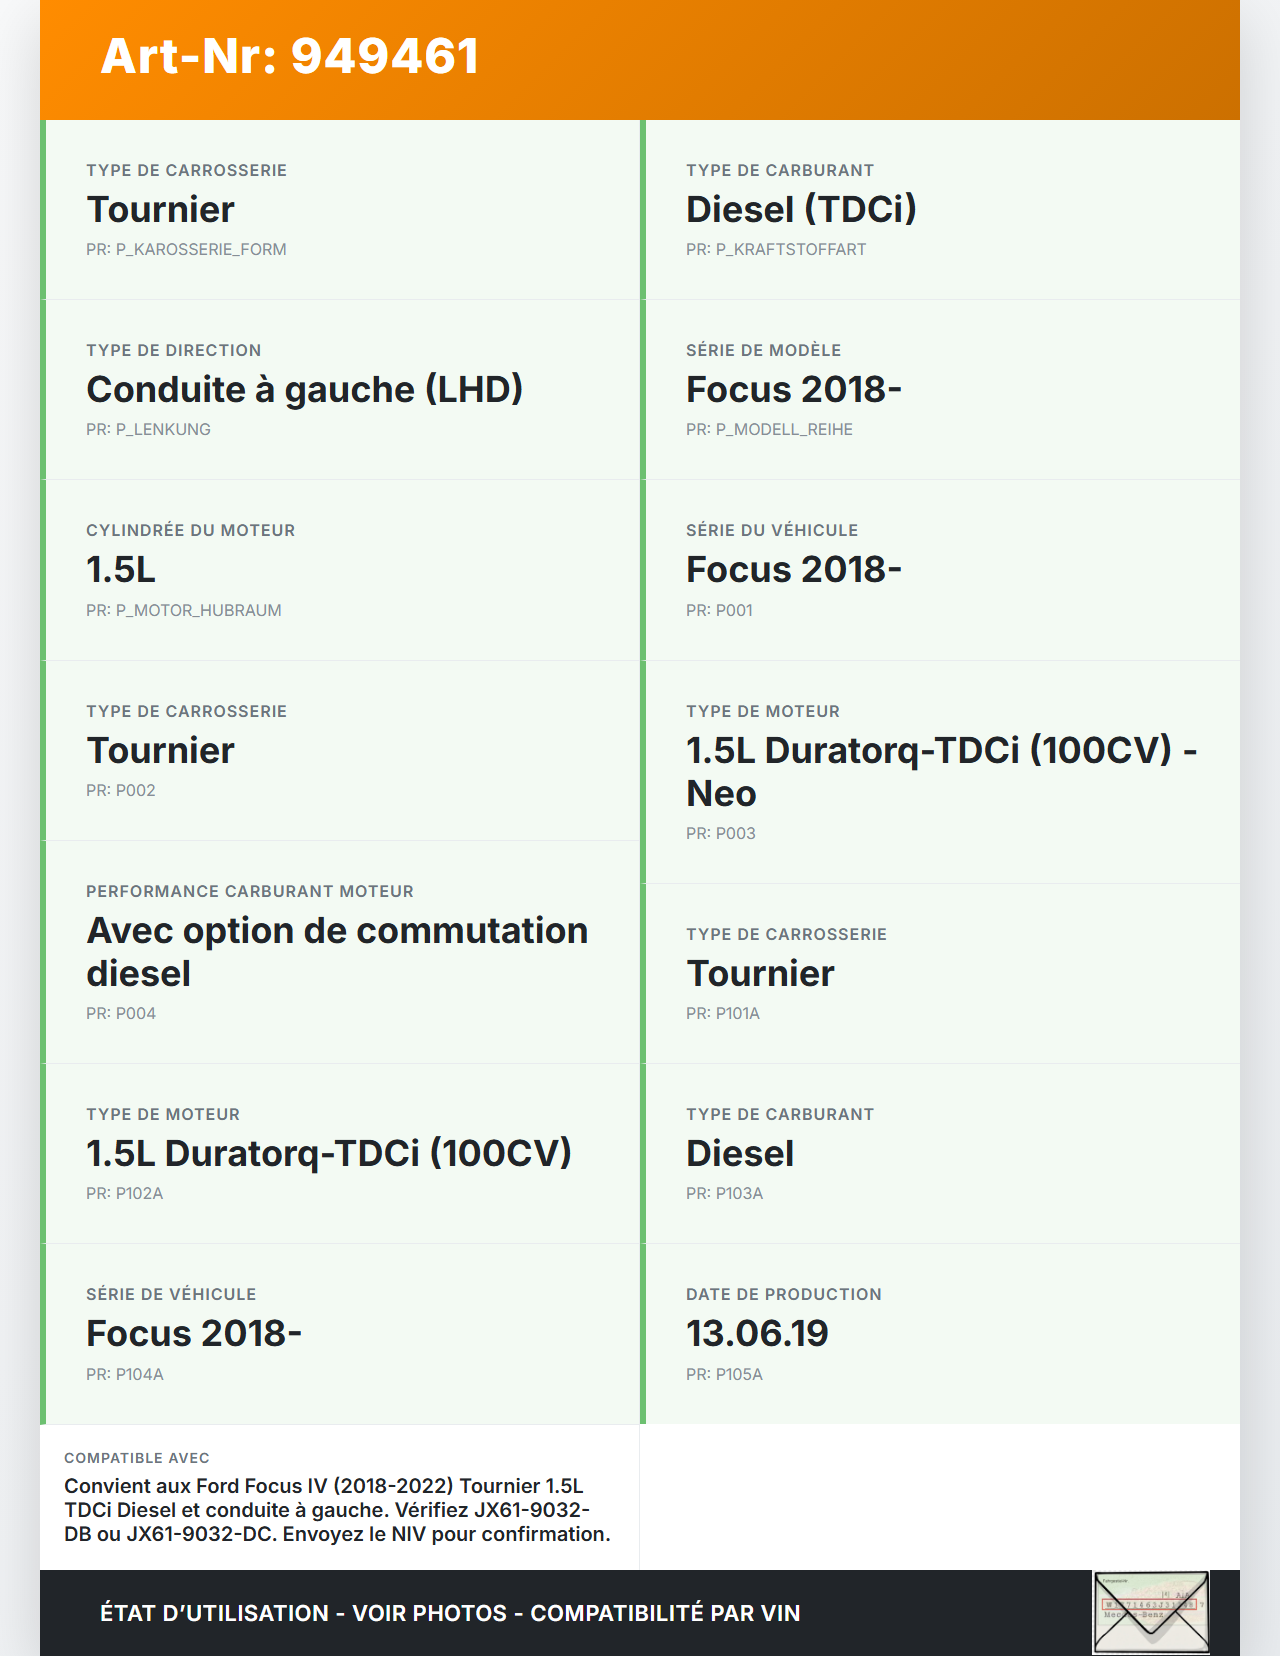The height and width of the screenshot is (1656, 1280).
Task: Select the PR: P102A engine type code
Action: pos(124,1193)
